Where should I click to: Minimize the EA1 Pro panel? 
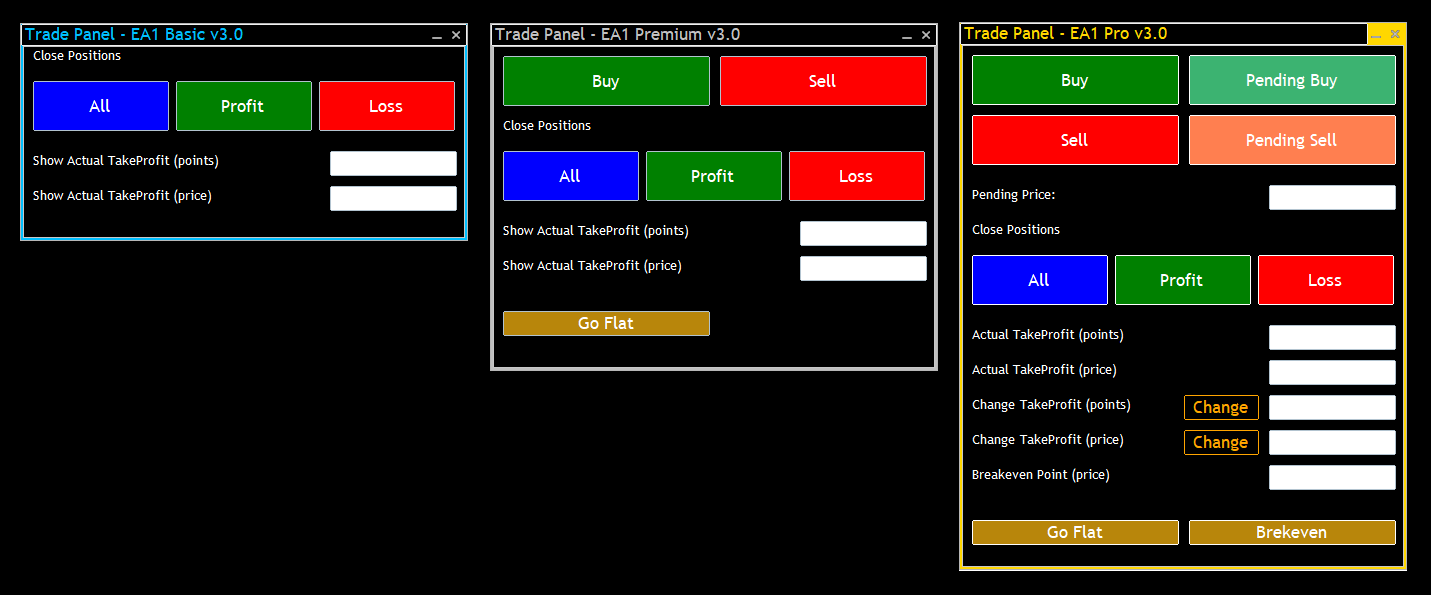coord(1376,35)
